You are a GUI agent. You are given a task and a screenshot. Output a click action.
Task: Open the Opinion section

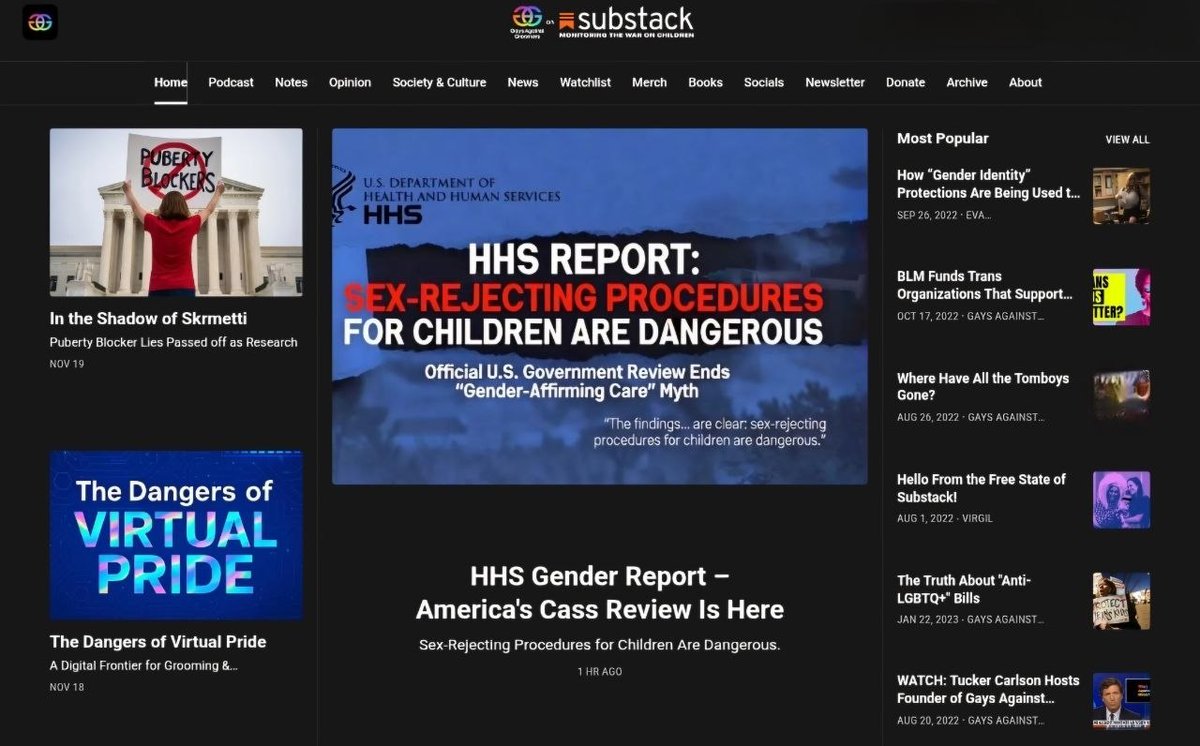pyautogui.click(x=350, y=82)
